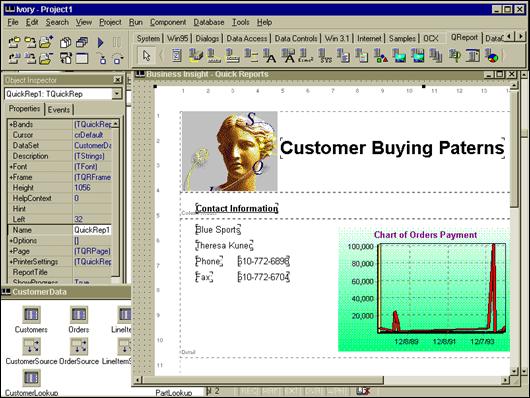Select the OrderSource datasource icon

[x=79, y=346]
